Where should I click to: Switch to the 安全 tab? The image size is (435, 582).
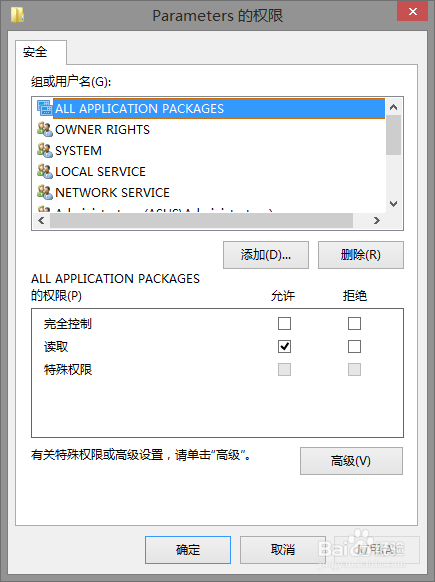[x=35, y=52]
